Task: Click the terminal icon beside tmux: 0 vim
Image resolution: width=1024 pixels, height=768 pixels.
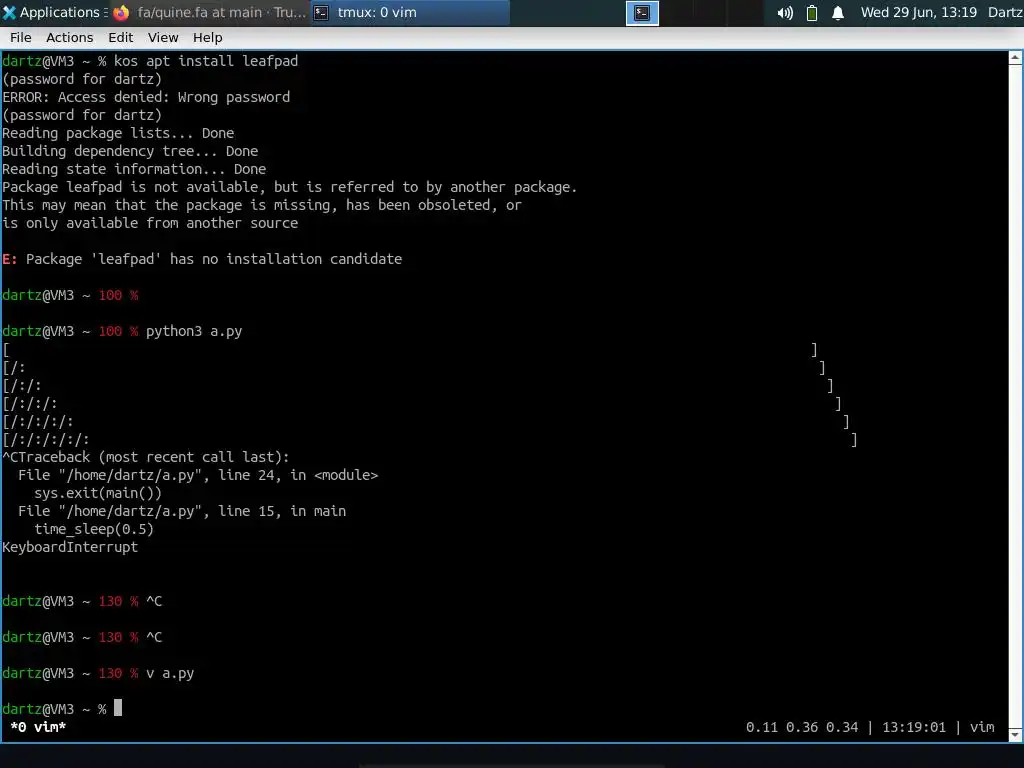Action: click(x=321, y=12)
